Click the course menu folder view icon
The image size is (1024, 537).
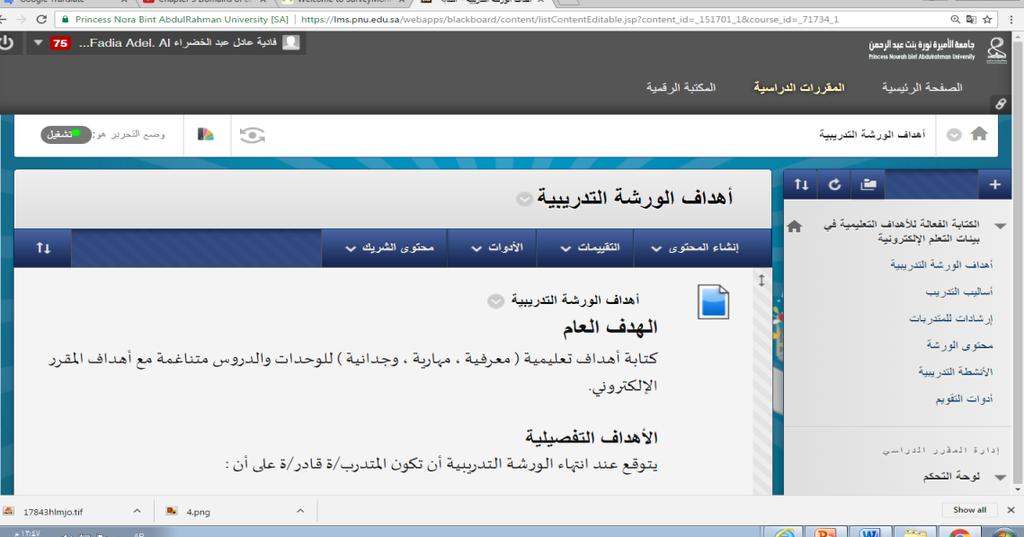point(868,185)
